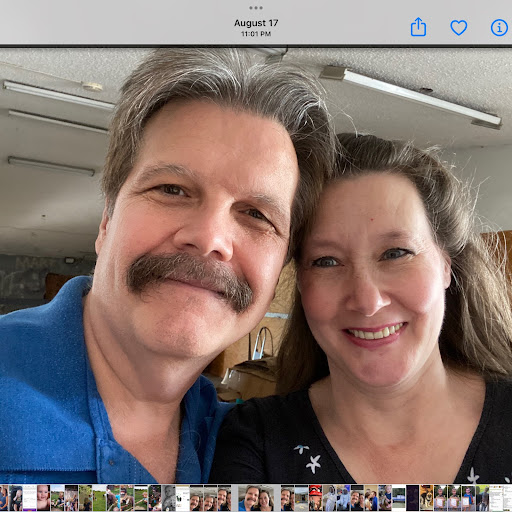512x512 pixels.
Task: Open the toddler in blue shirt thumbnail
Action: pyautogui.click(x=385, y=498)
